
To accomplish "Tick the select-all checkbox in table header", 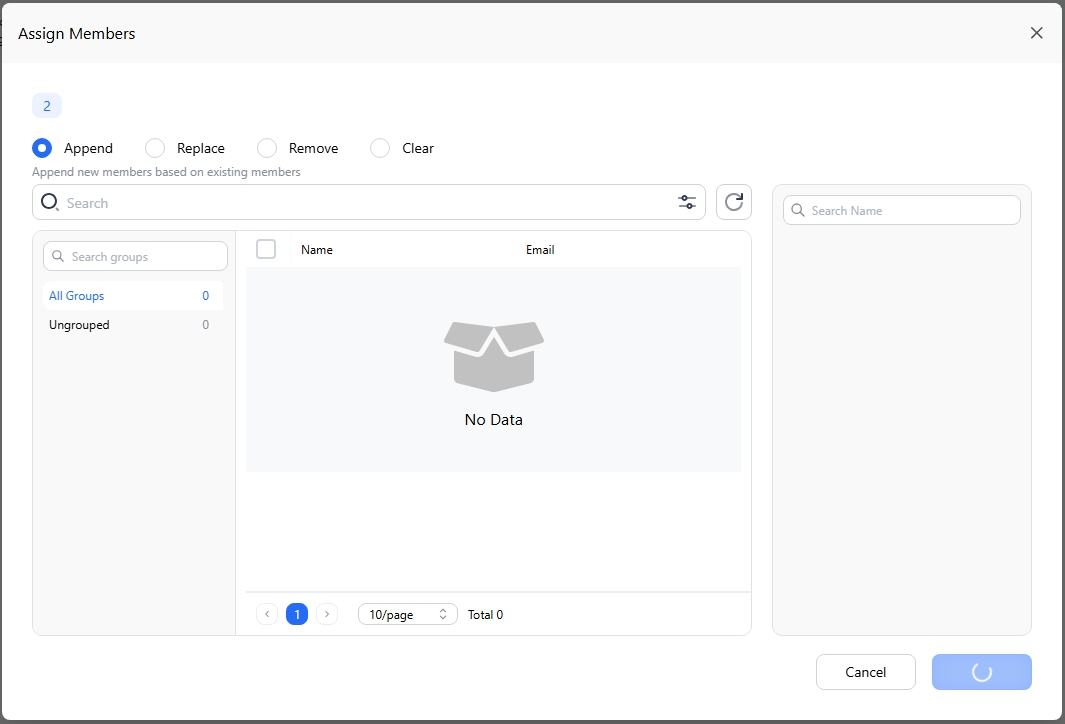I will click(266, 249).
